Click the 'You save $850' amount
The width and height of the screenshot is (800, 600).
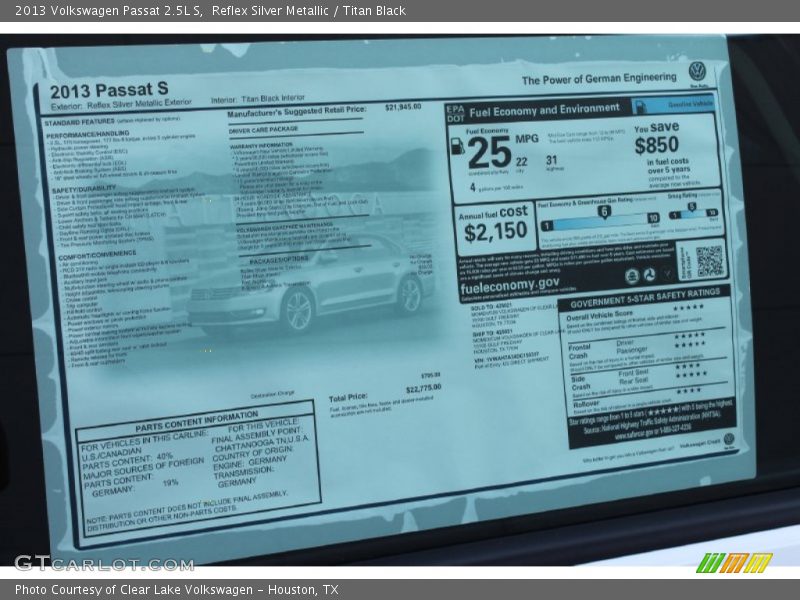tap(657, 145)
